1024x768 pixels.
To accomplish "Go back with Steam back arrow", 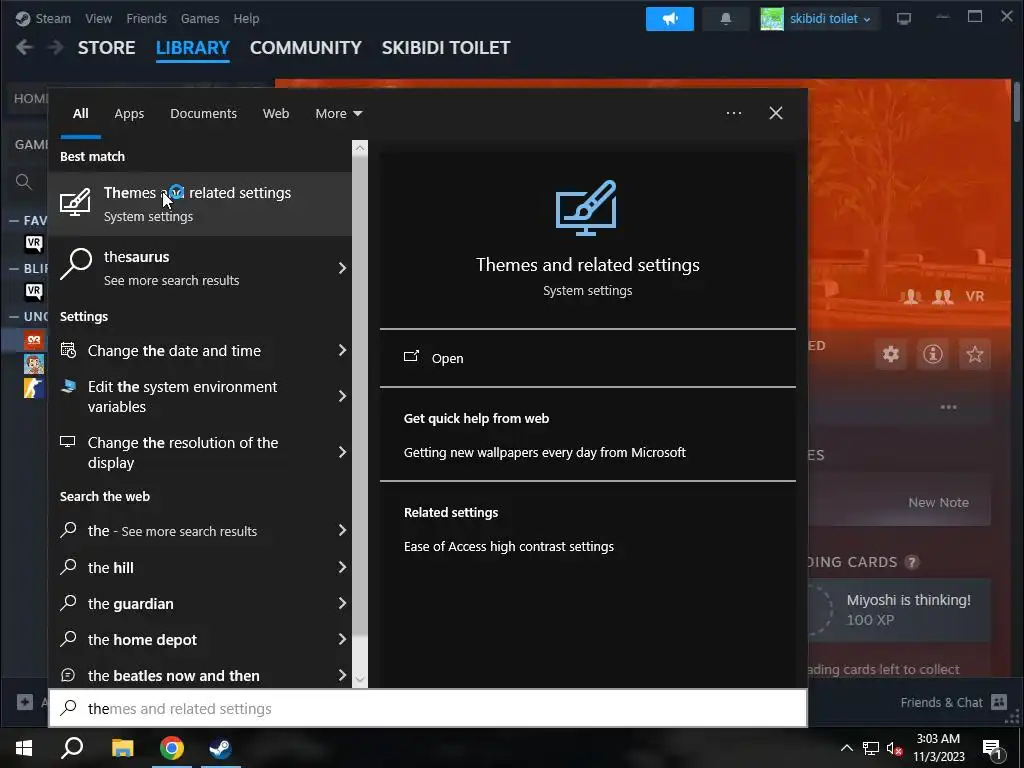I will tap(24, 47).
